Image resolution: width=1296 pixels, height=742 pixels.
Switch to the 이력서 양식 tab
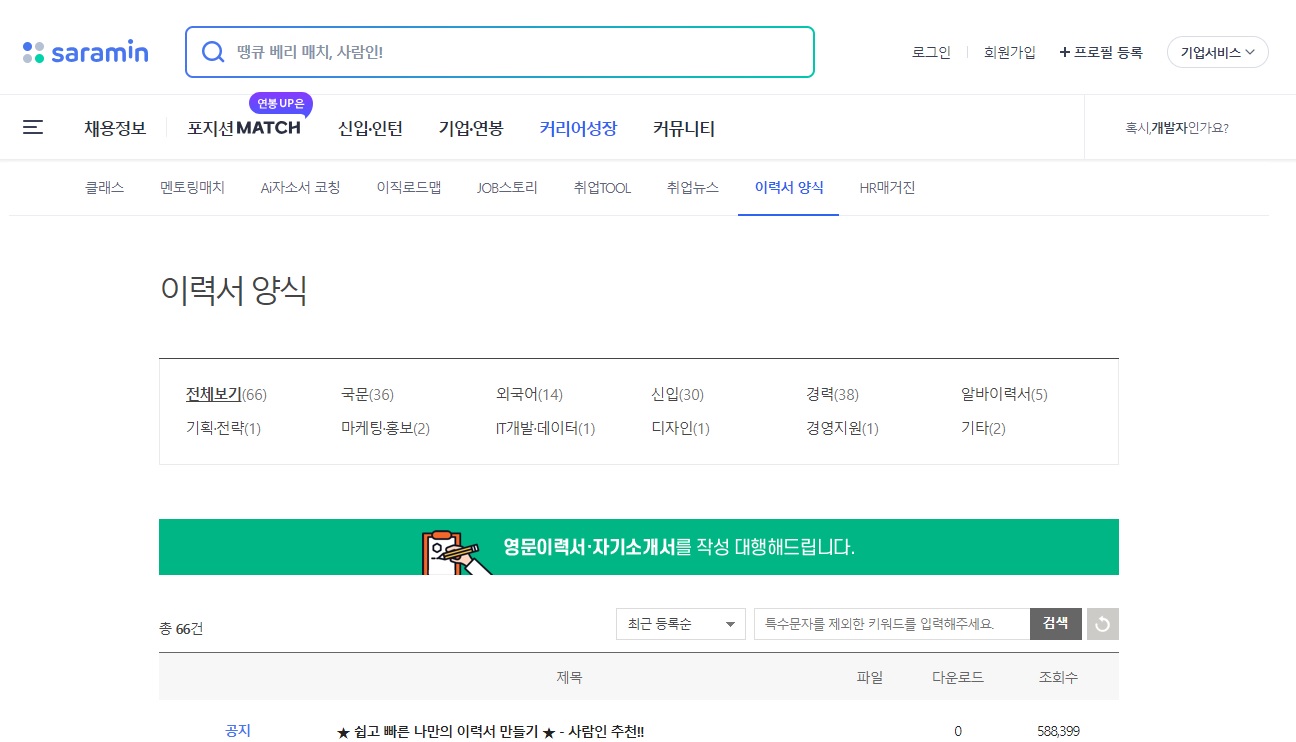pos(788,187)
